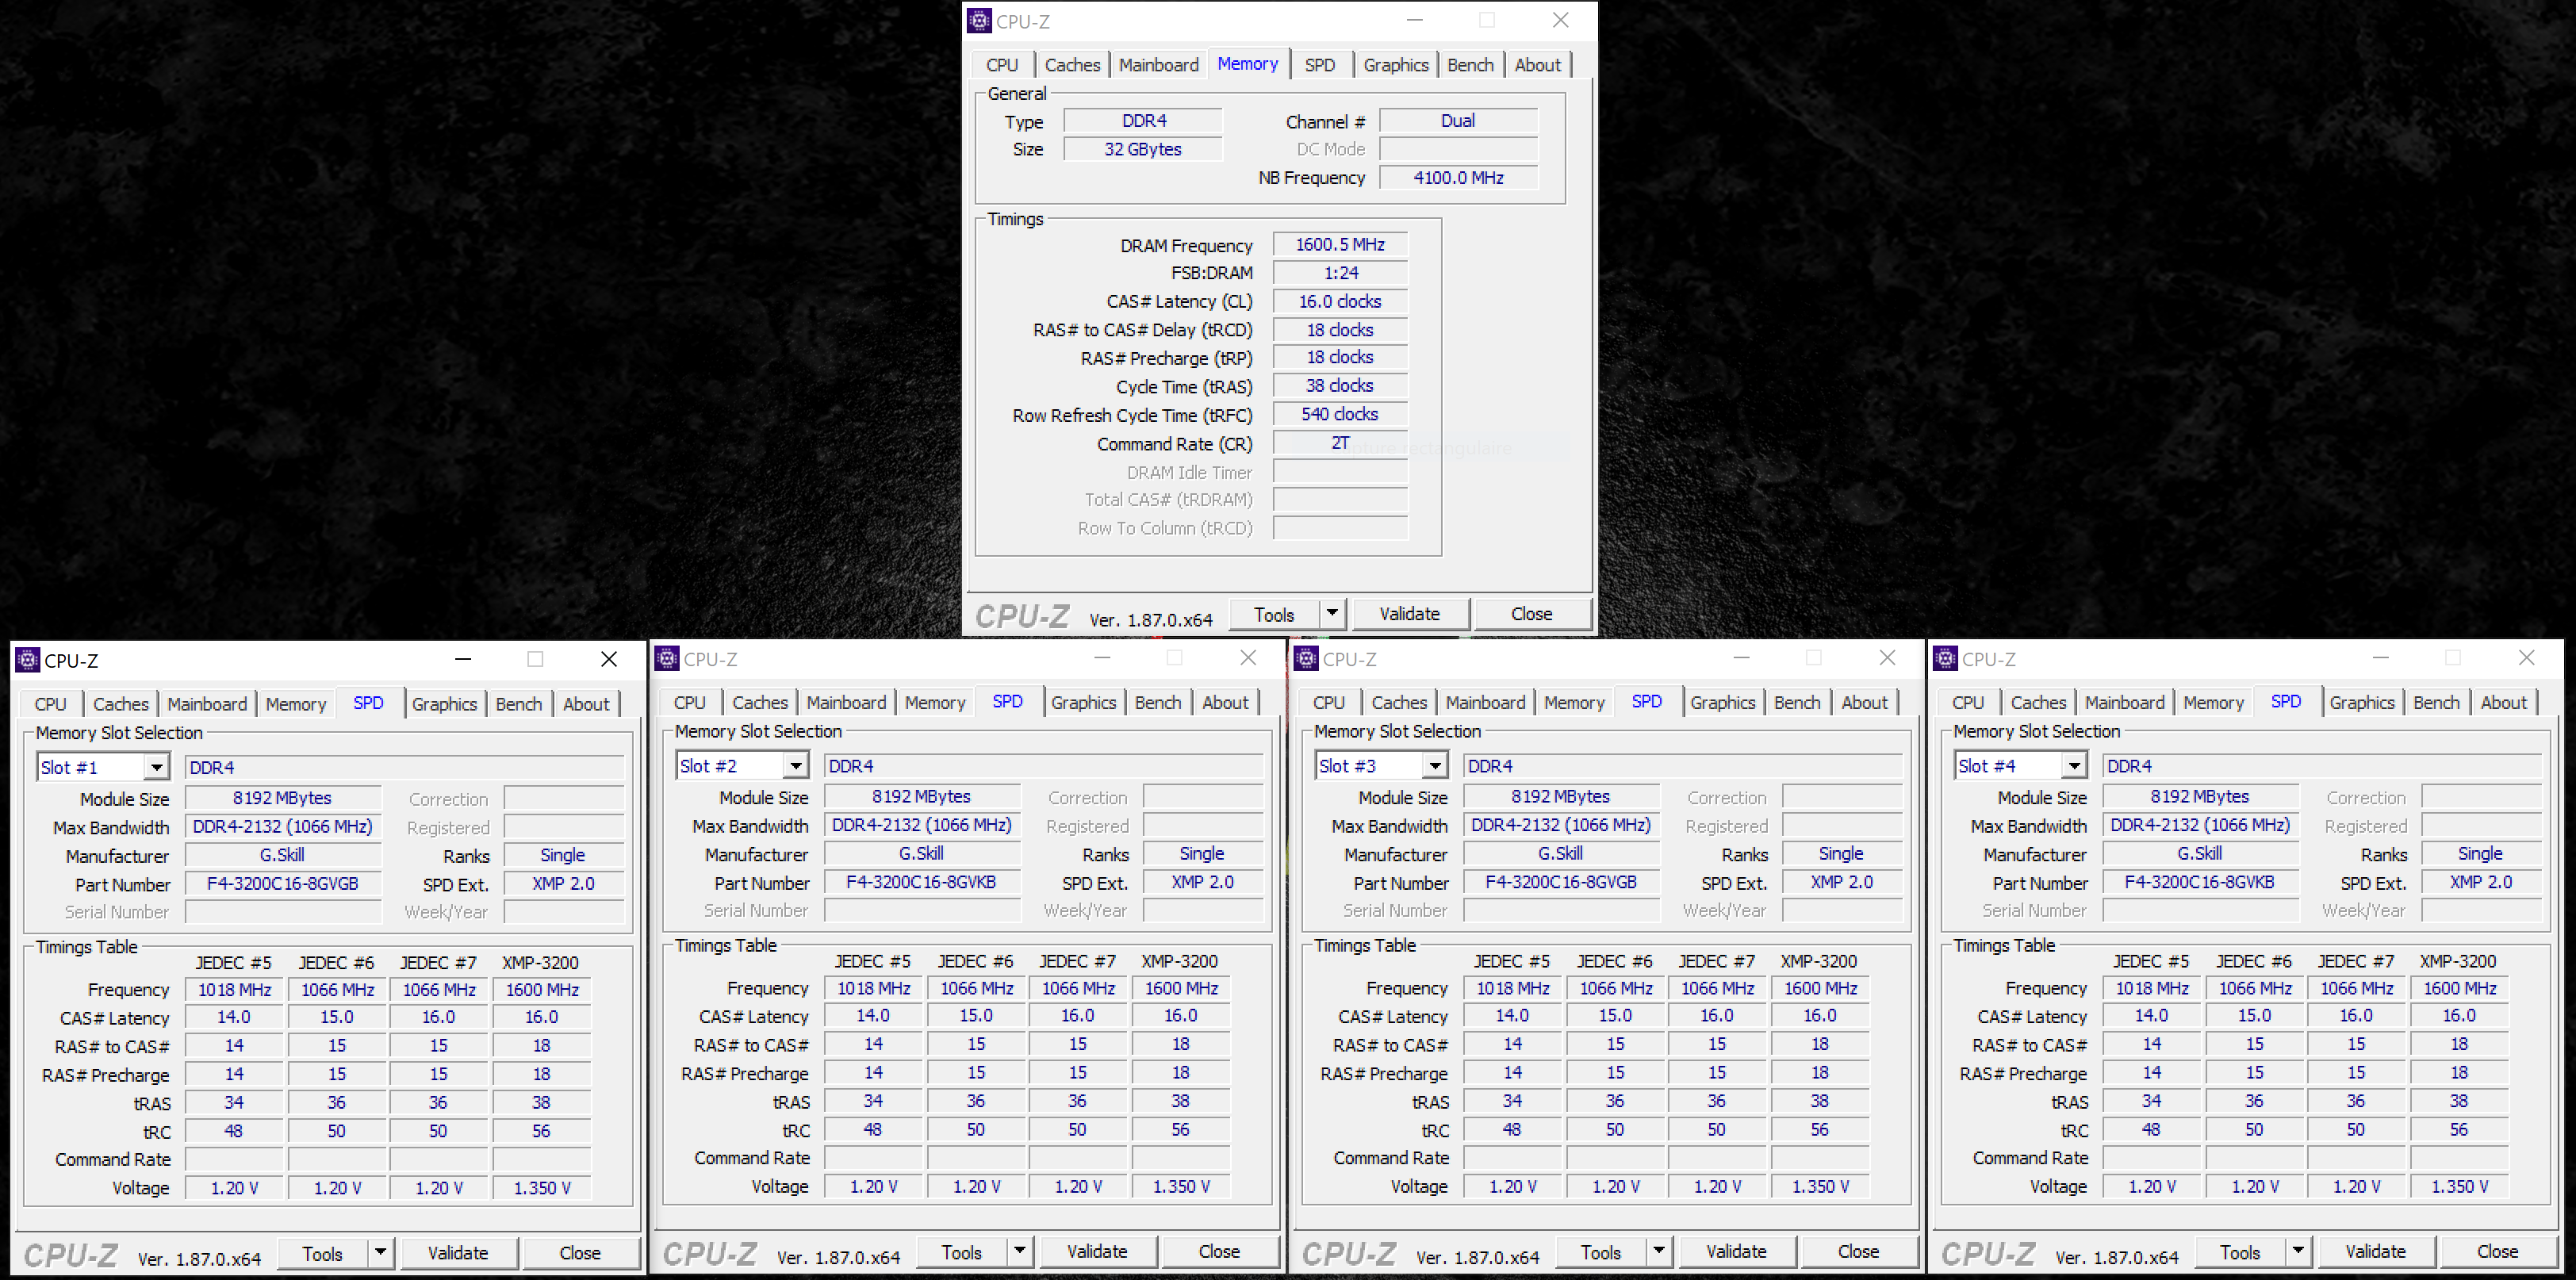The height and width of the screenshot is (1280, 2576).
Task: Open the About tab in Slot #4 window
Action: pyautogui.click(x=2502, y=702)
